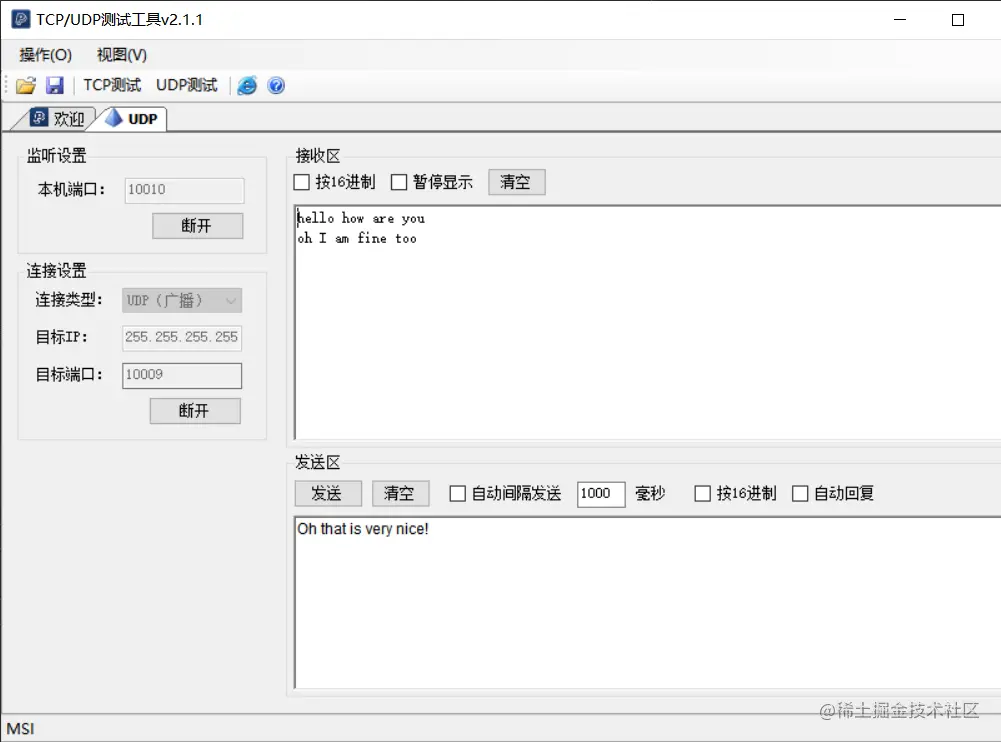Click the icon on the 欢迎 tab

pyautogui.click(x=39, y=117)
